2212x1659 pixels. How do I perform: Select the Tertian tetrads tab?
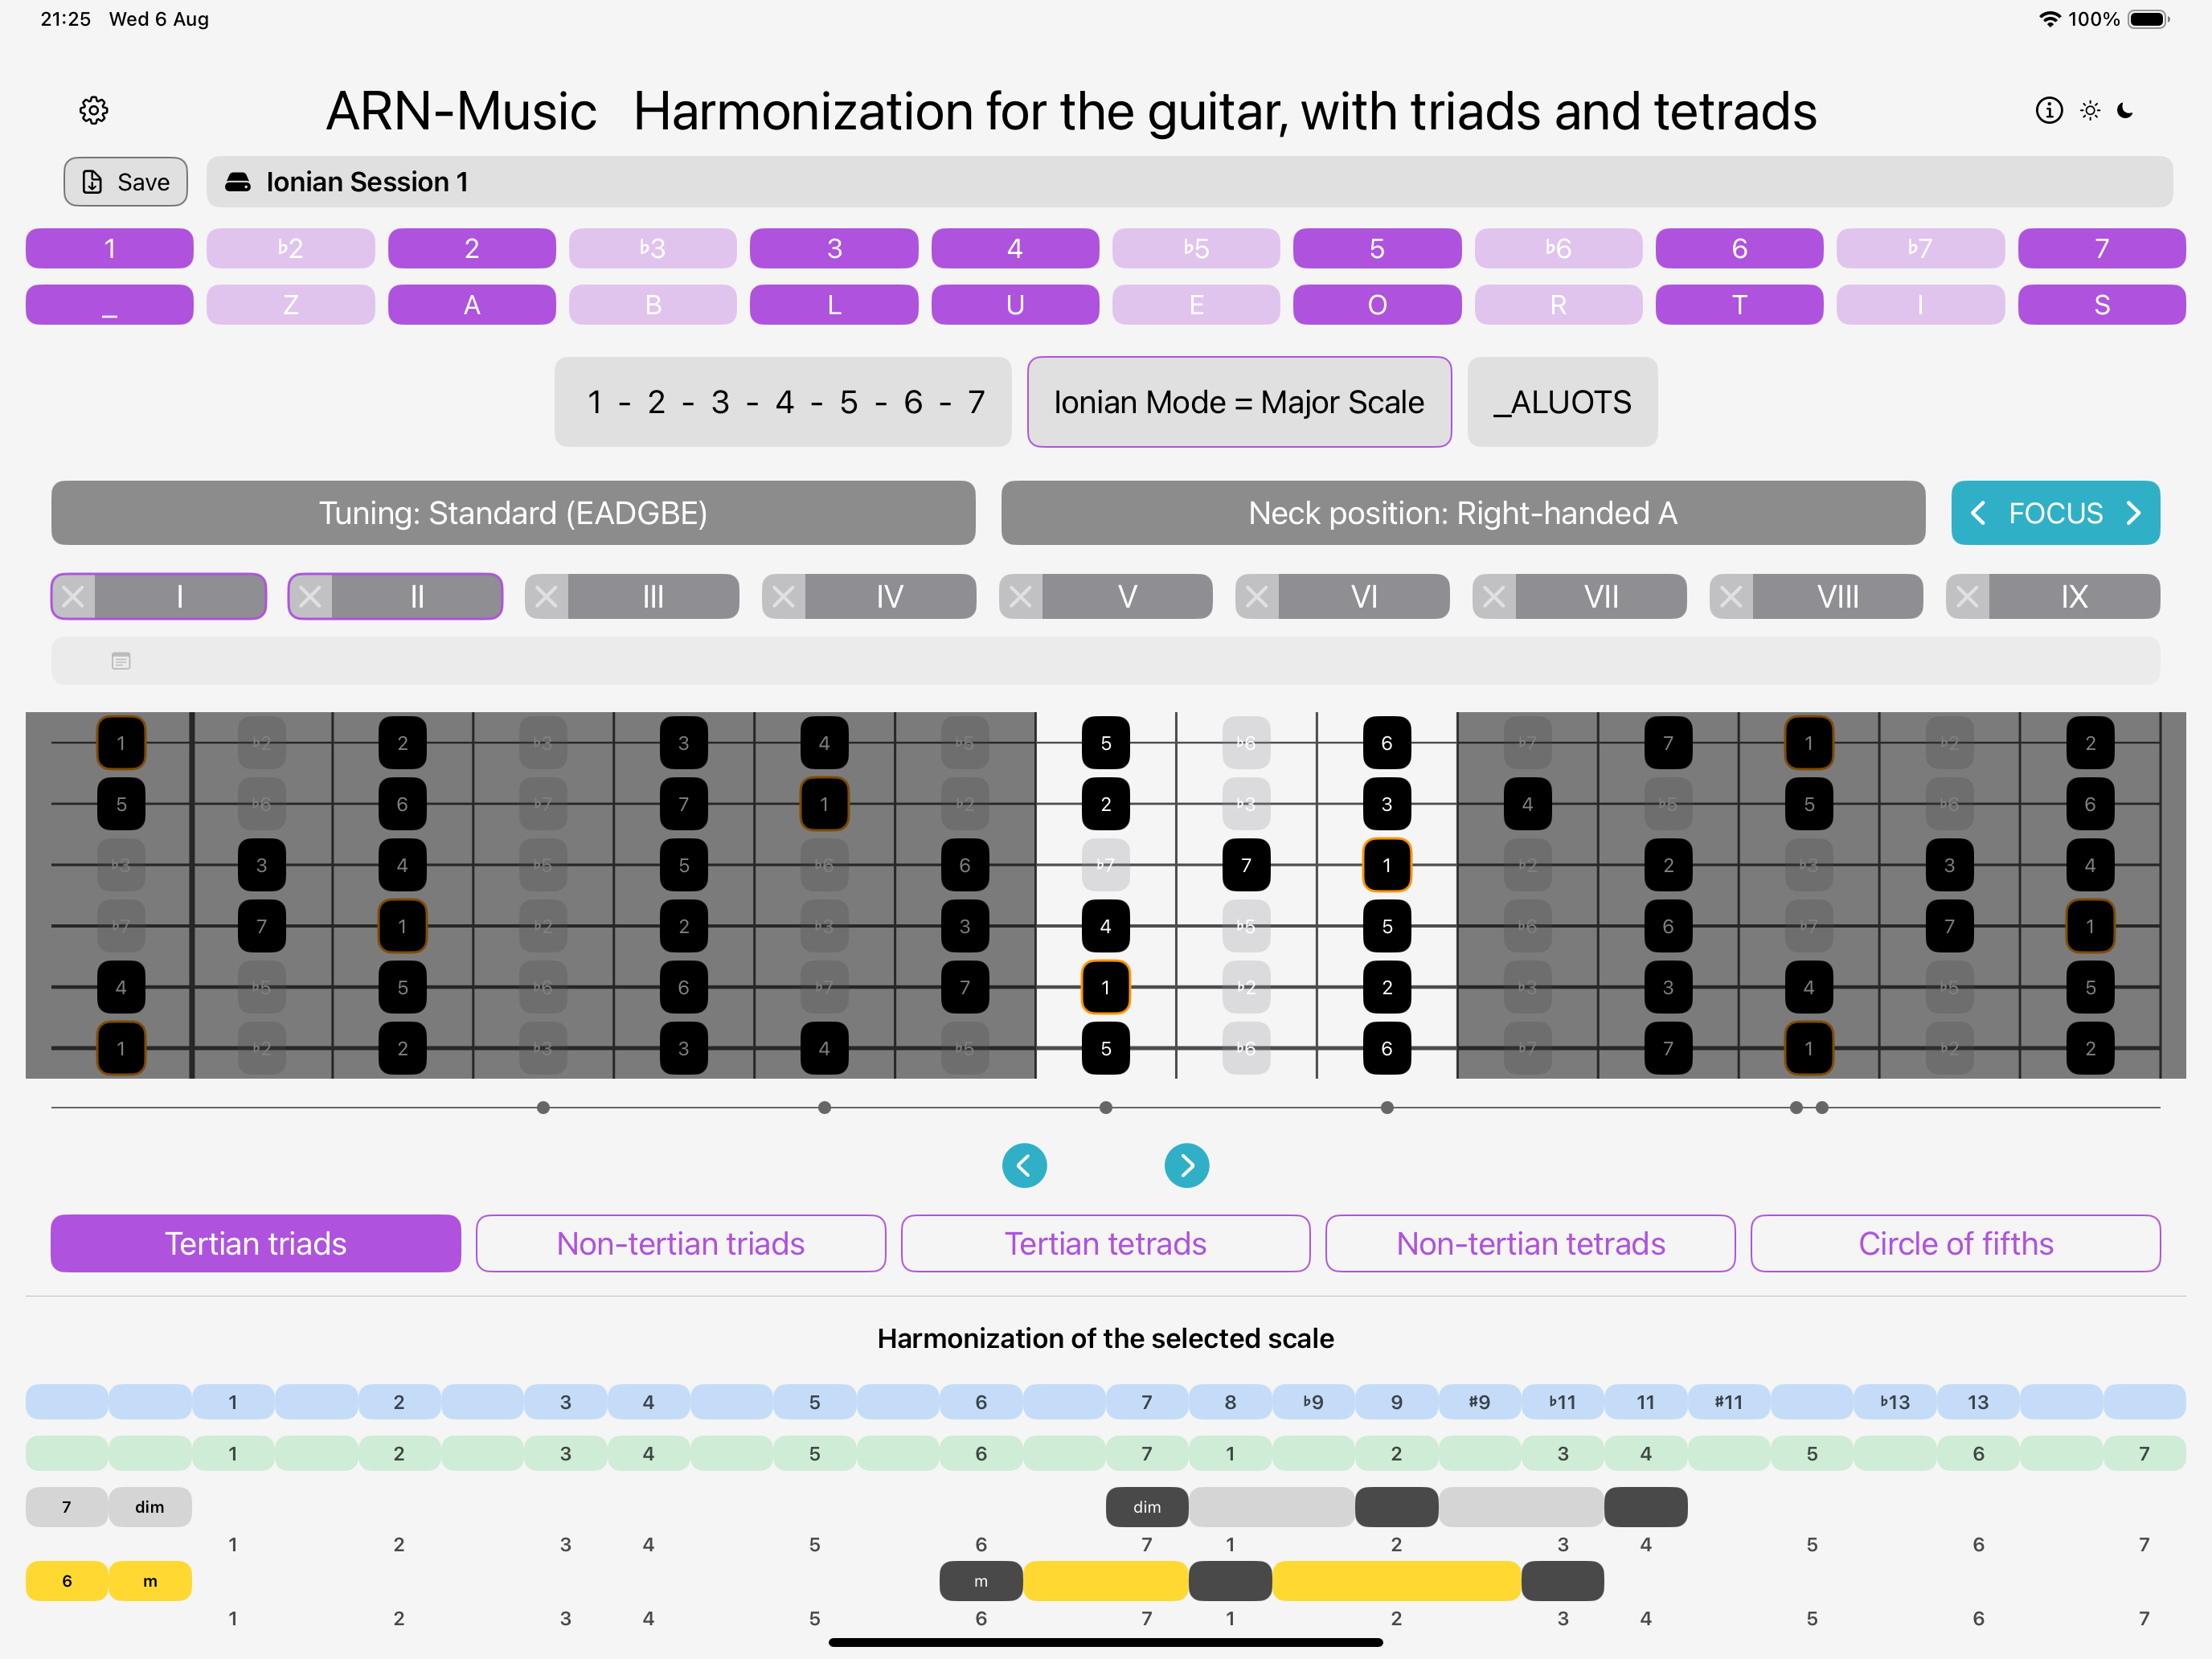(x=1105, y=1243)
